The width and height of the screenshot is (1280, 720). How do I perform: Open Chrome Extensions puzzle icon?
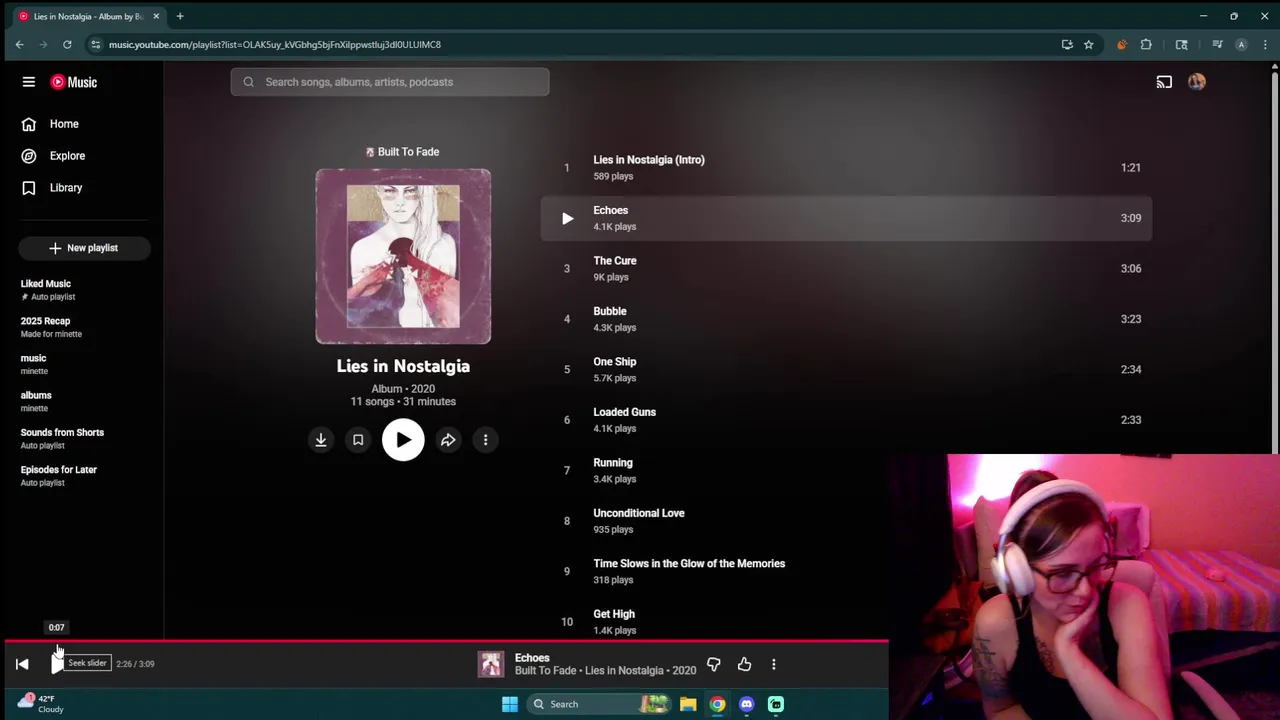point(1146,44)
